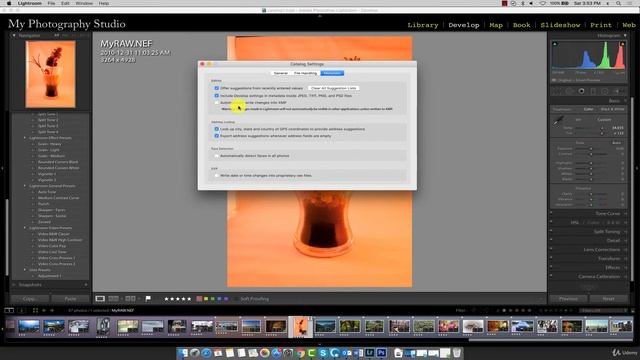Toggle Soft Proofing checkbox
Screen dimensions: 640x360
coord(236,299)
